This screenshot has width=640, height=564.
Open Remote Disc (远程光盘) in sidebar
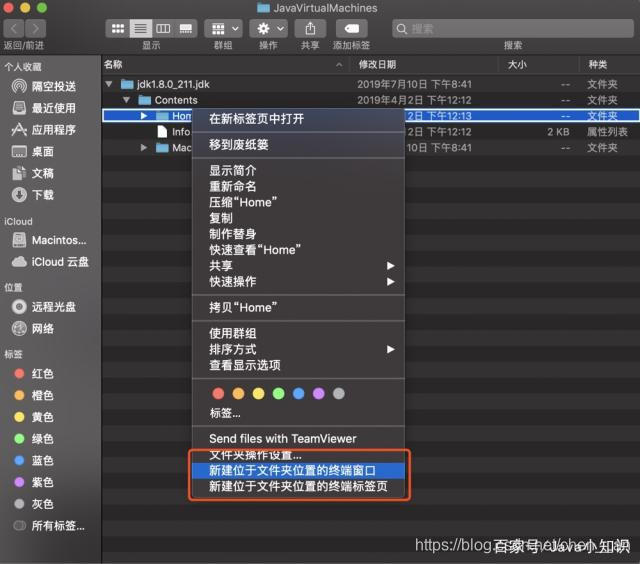point(44,306)
